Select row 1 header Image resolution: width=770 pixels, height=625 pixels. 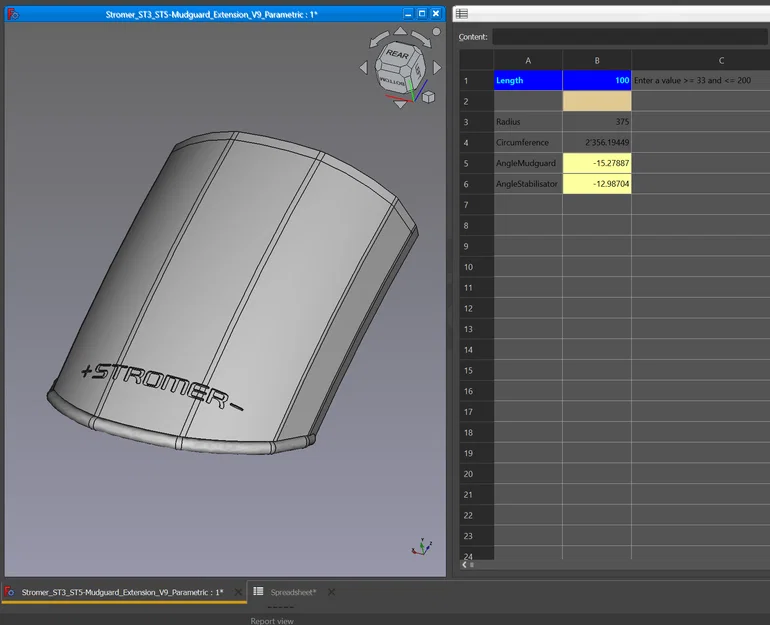pos(476,81)
